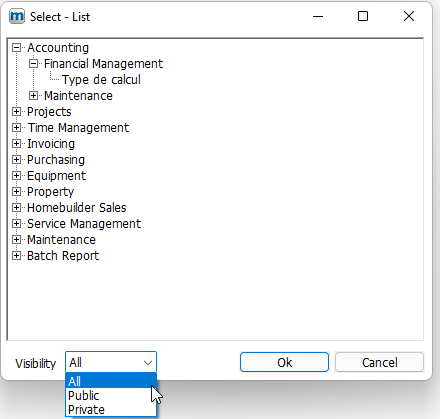The height and width of the screenshot is (419, 440).
Task: Select the Property tree item
Action: click(x=50, y=192)
